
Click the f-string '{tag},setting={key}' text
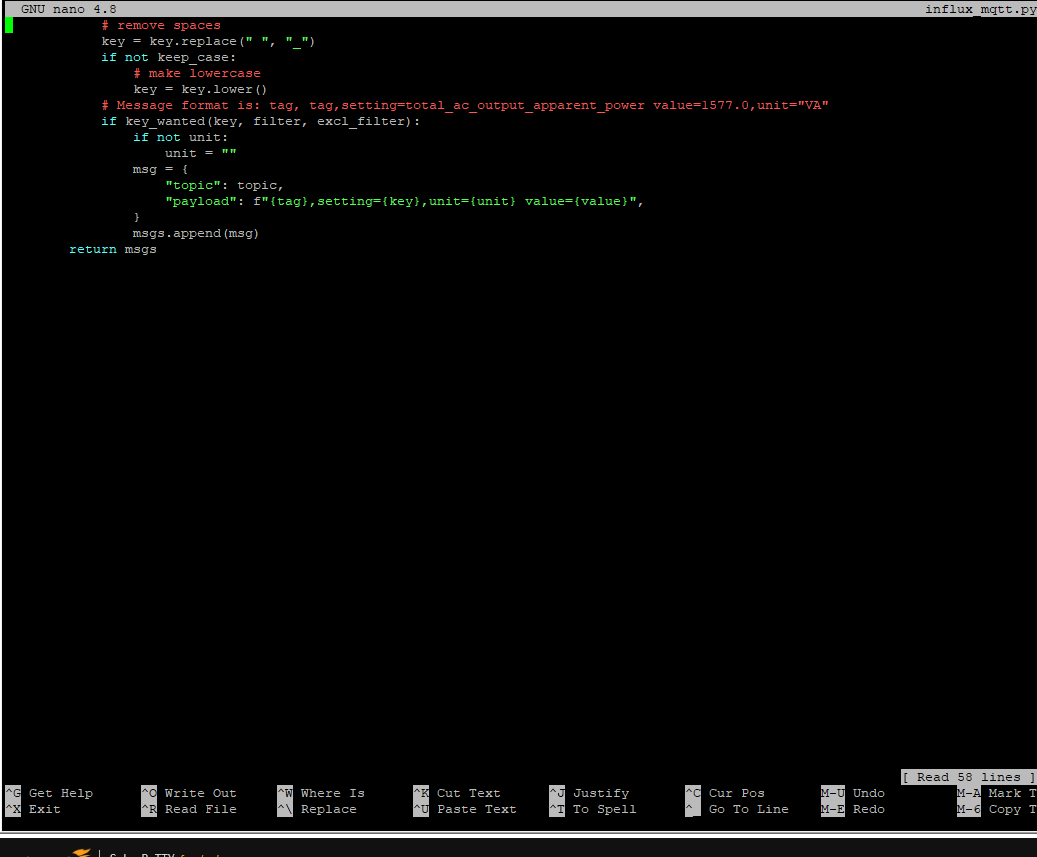[343, 201]
